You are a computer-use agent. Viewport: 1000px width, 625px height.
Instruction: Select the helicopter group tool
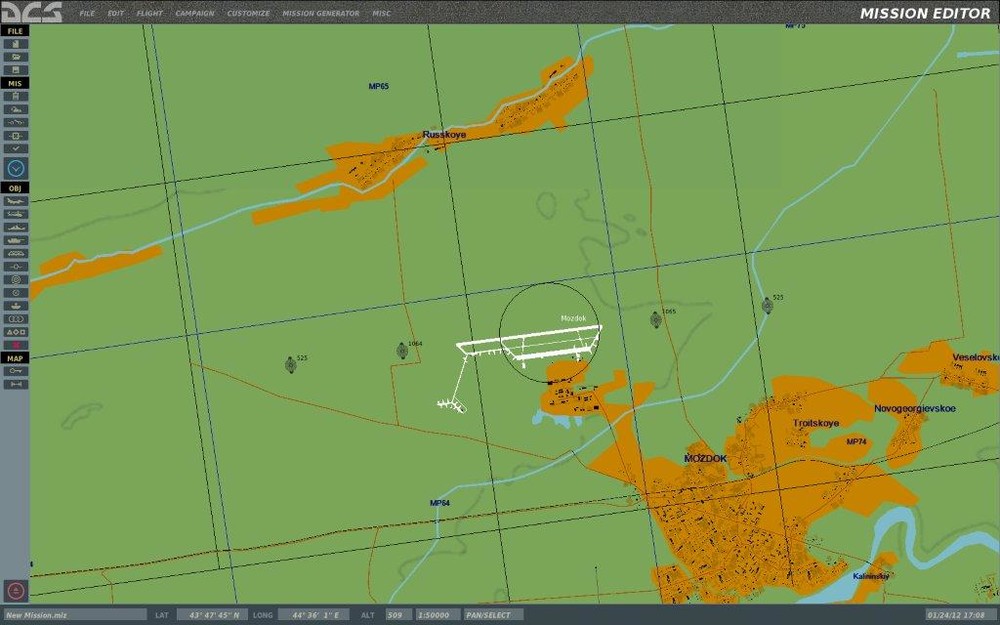pos(15,214)
